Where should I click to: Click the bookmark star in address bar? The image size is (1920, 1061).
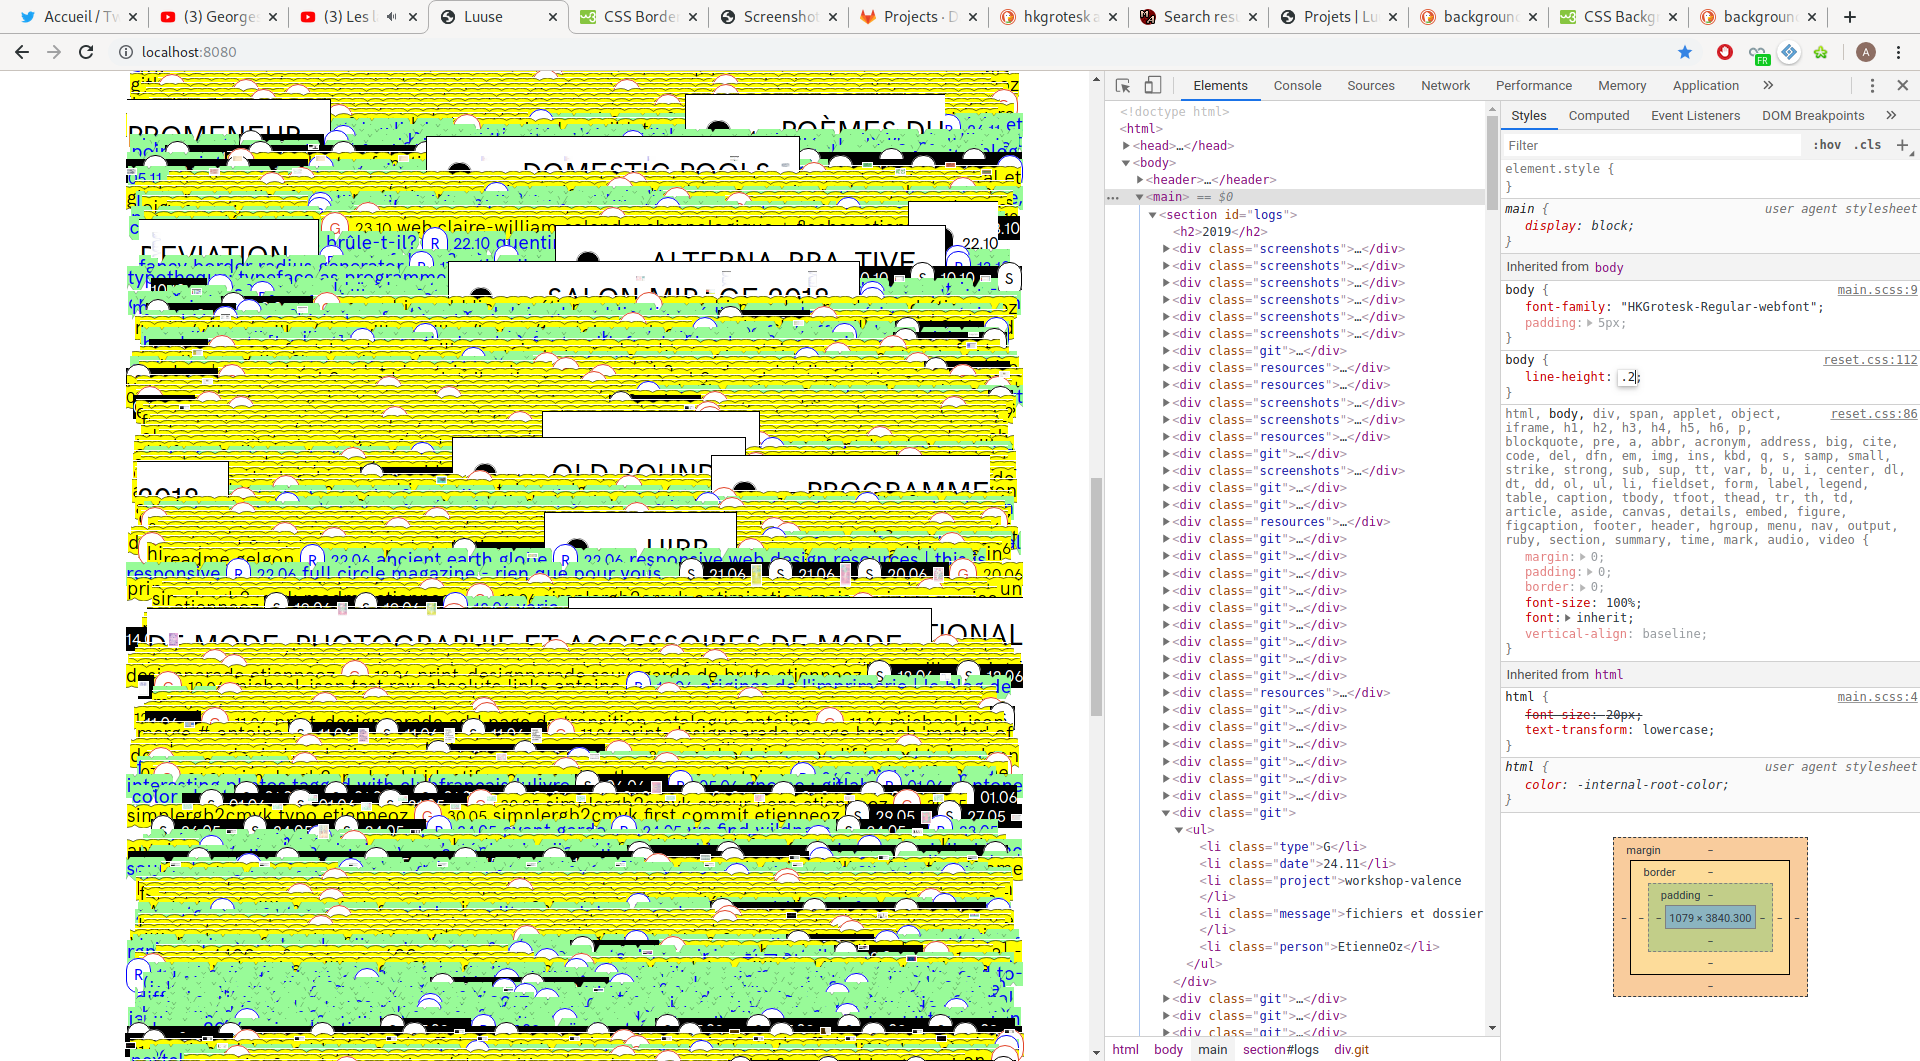(x=1685, y=52)
